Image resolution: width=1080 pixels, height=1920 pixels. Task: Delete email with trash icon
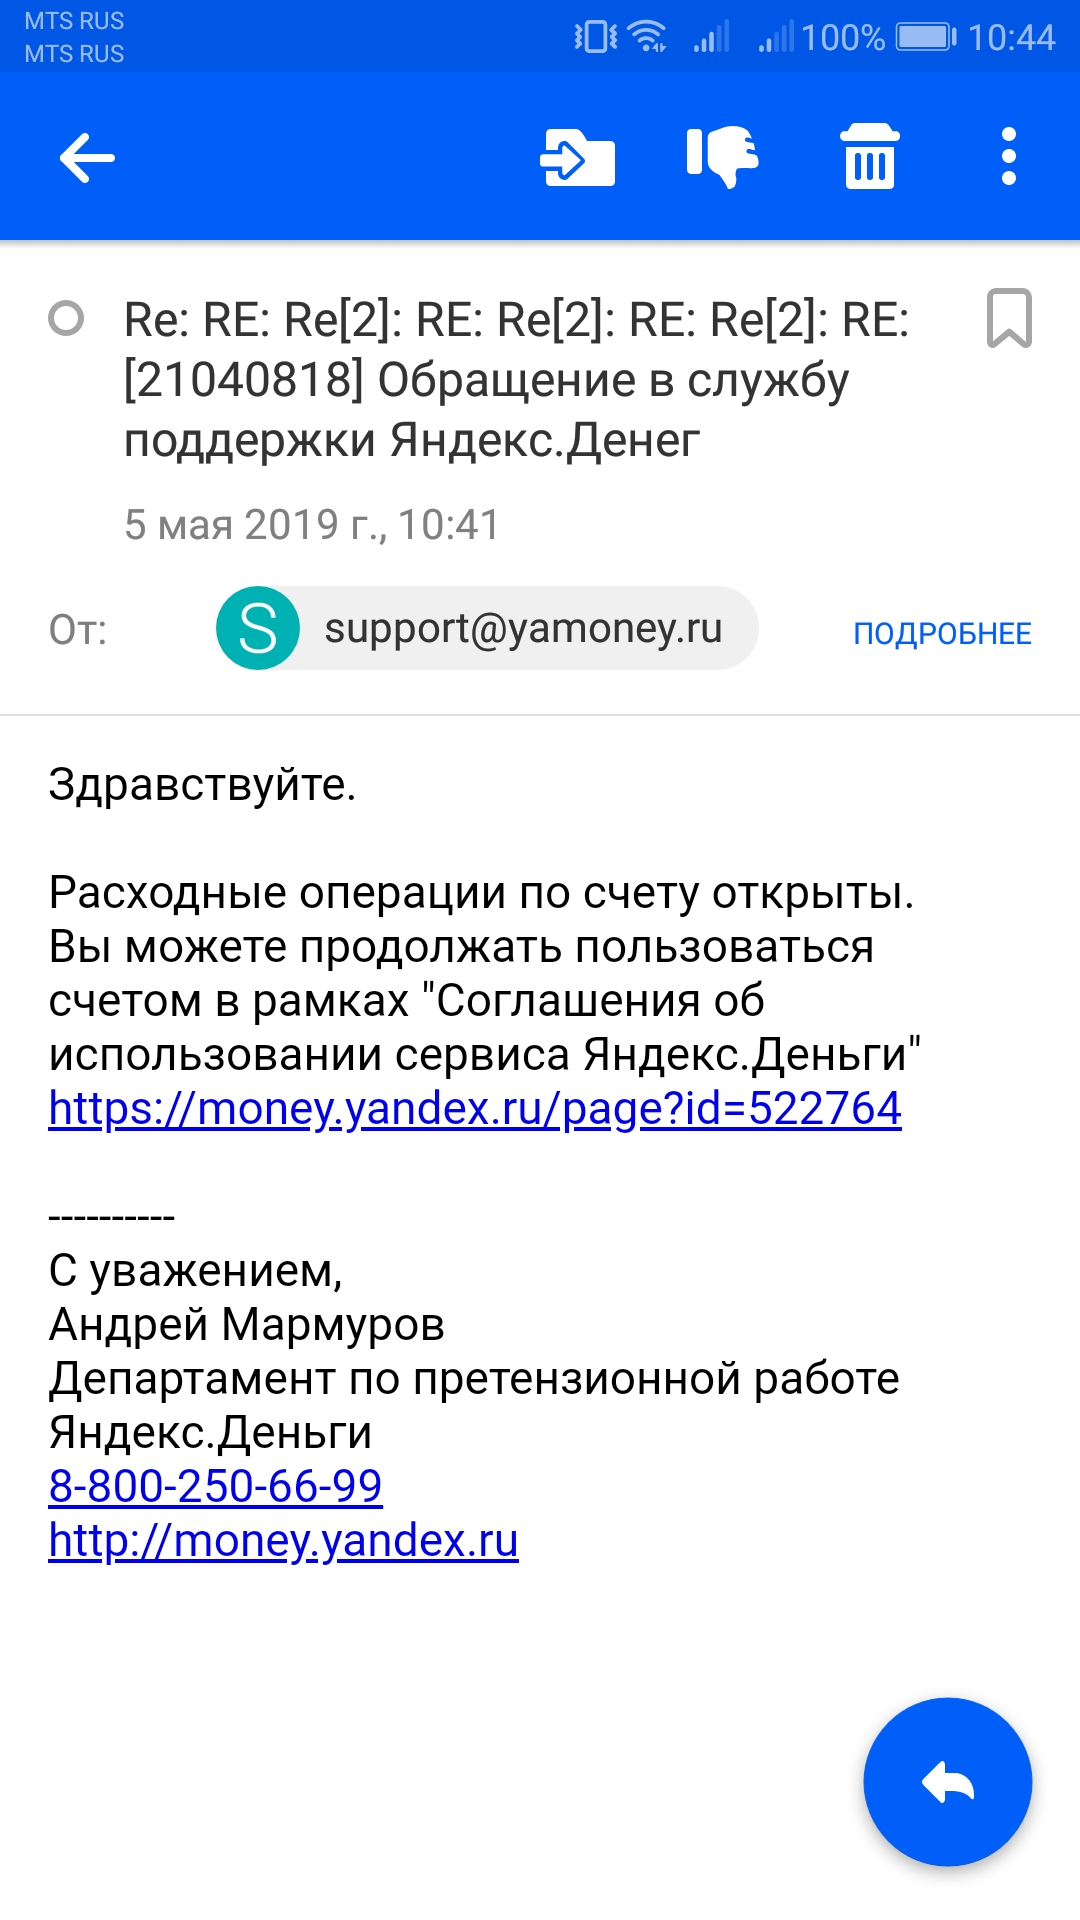(869, 157)
